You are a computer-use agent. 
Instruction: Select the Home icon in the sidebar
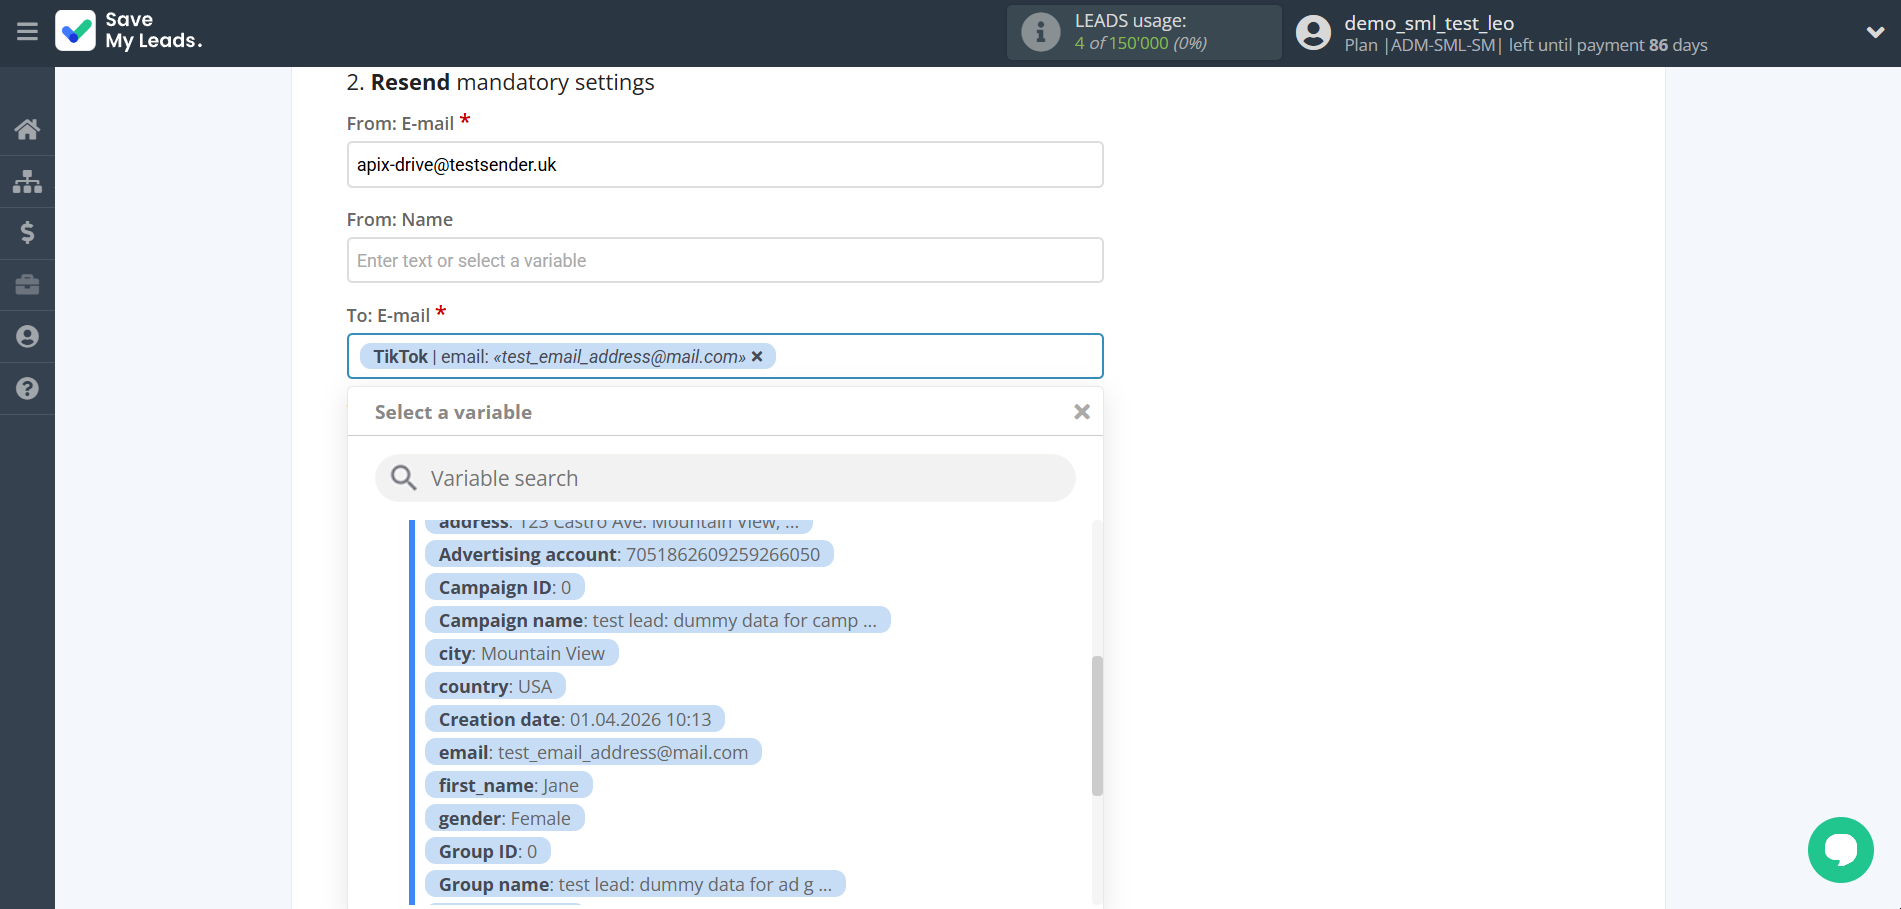pyautogui.click(x=27, y=129)
